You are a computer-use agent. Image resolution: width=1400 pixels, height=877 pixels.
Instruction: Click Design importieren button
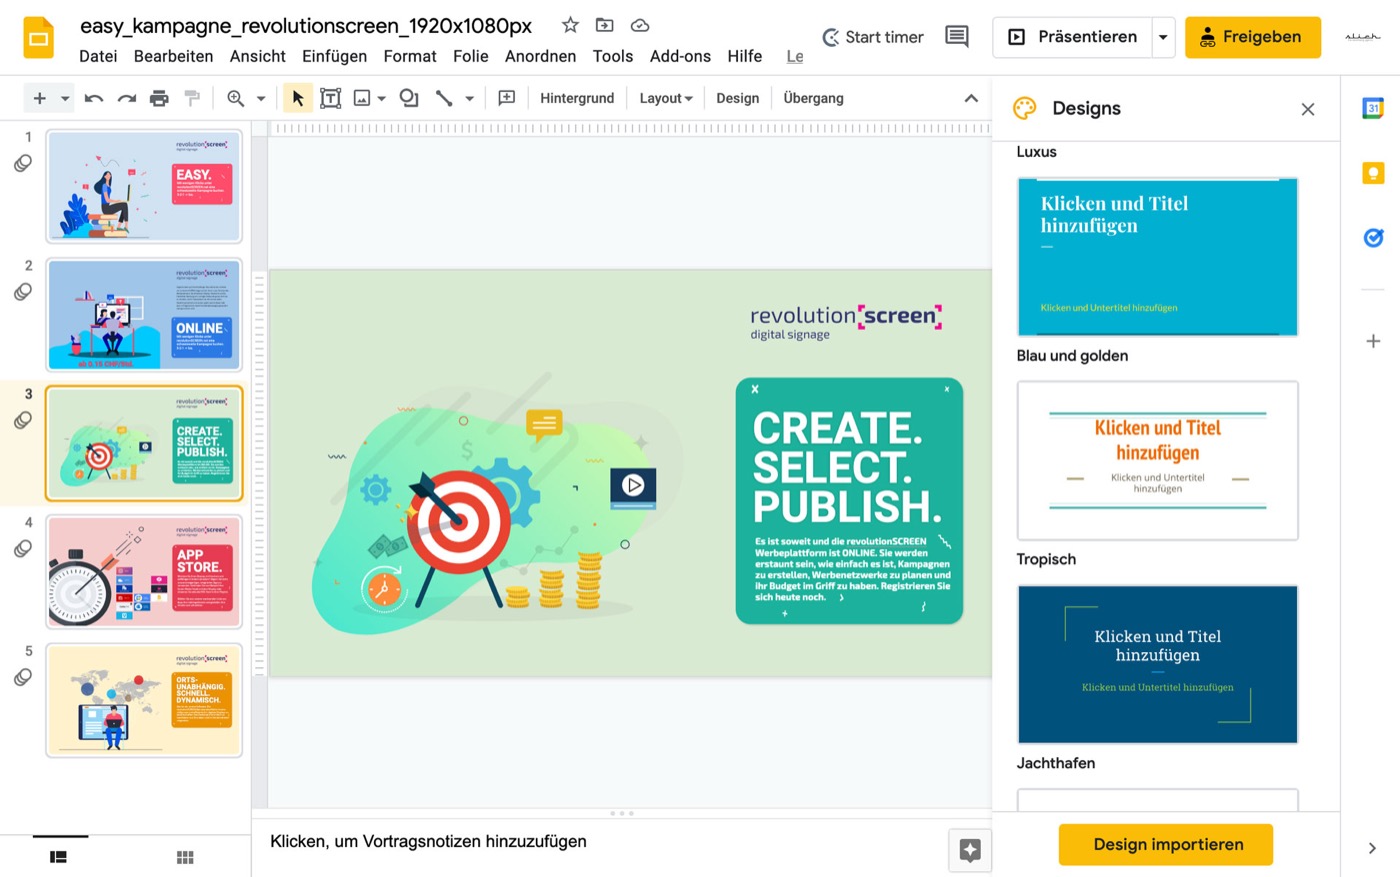tap(1166, 844)
